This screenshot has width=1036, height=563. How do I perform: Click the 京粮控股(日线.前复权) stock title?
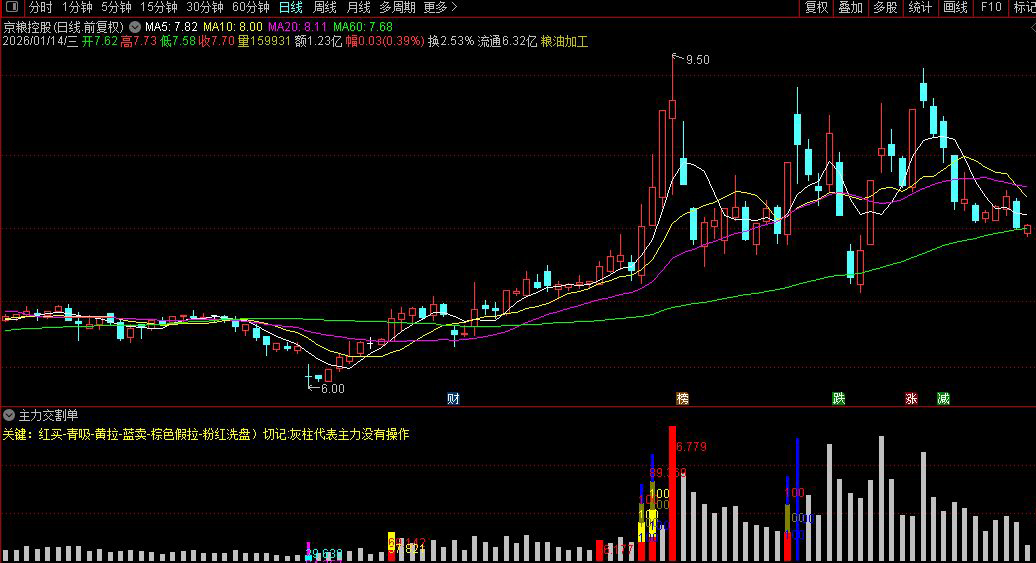click(x=63, y=27)
